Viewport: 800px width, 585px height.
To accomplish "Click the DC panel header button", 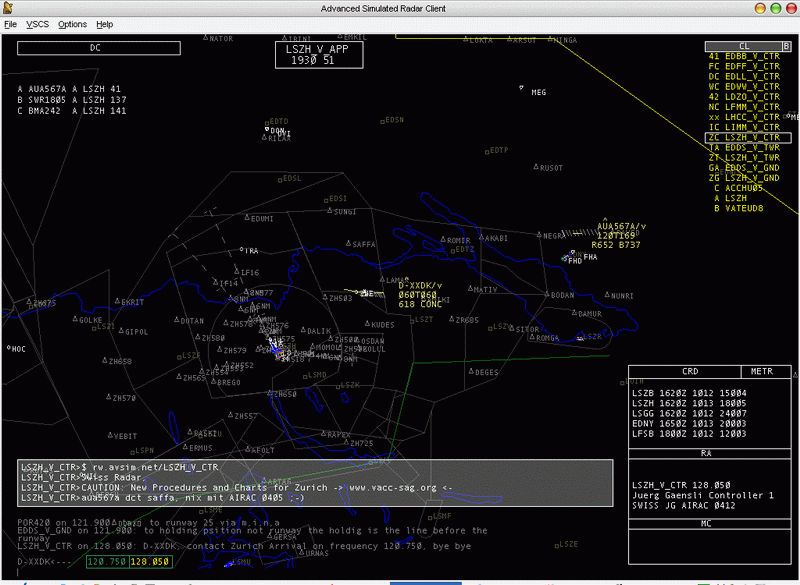I will click(96, 47).
